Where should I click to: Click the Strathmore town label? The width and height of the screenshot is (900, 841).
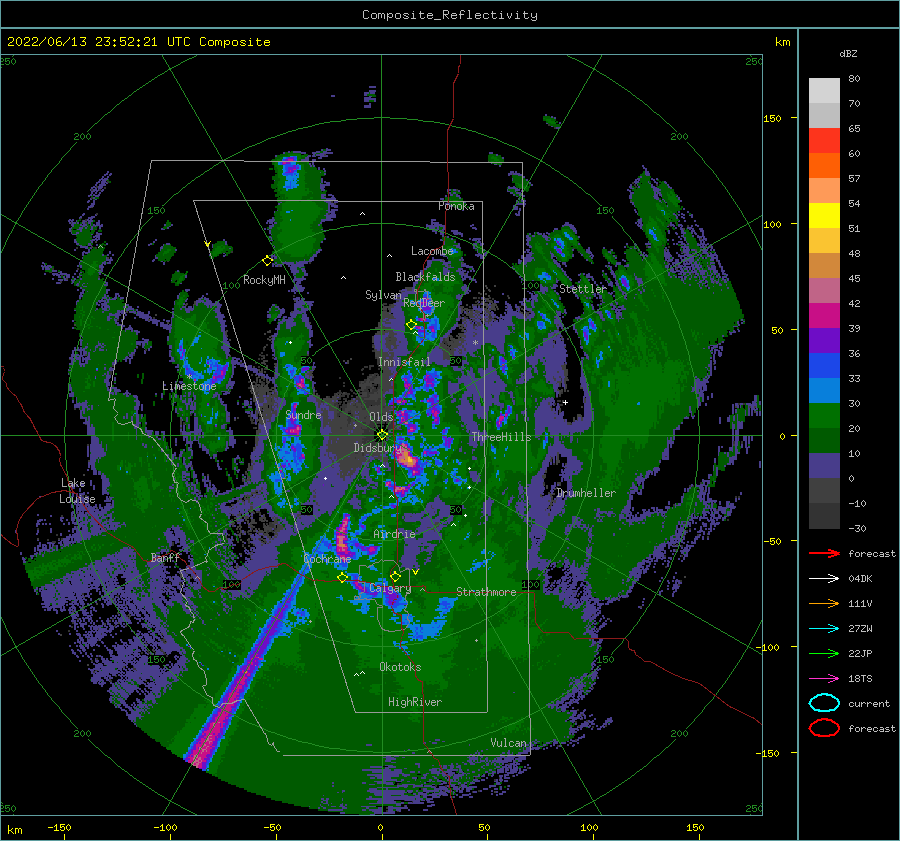[486, 592]
